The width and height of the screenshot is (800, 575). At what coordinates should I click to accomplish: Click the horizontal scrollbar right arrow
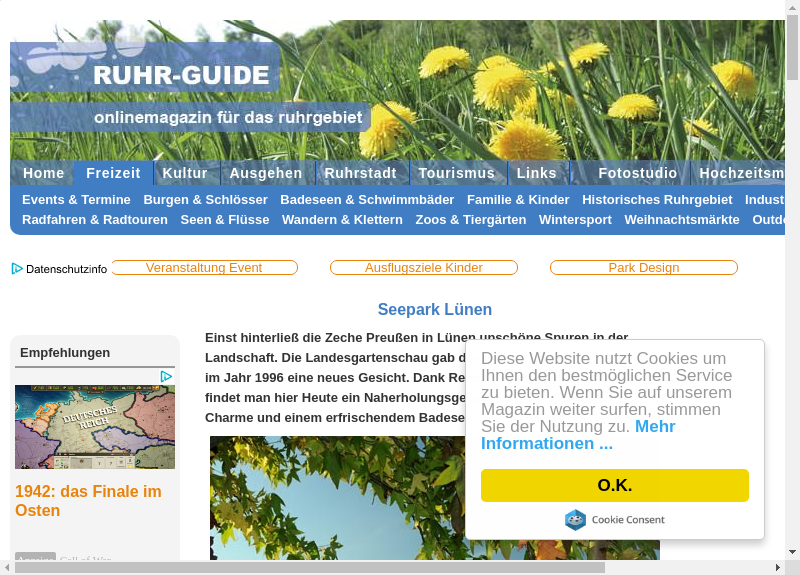pyautogui.click(x=778, y=567)
